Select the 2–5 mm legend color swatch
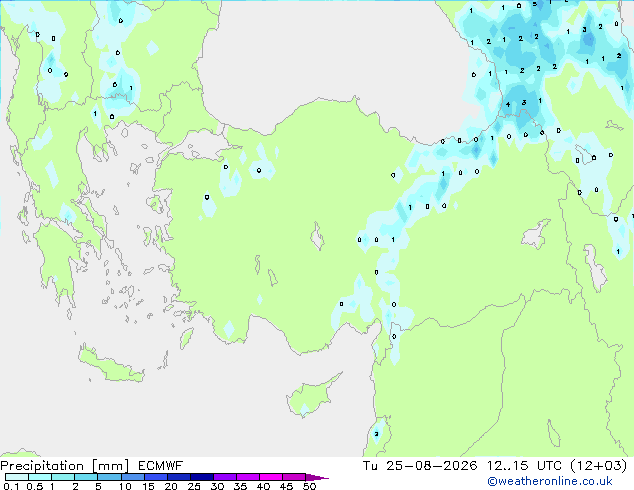Screen dimensions: 634x490 [x=86, y=477]
